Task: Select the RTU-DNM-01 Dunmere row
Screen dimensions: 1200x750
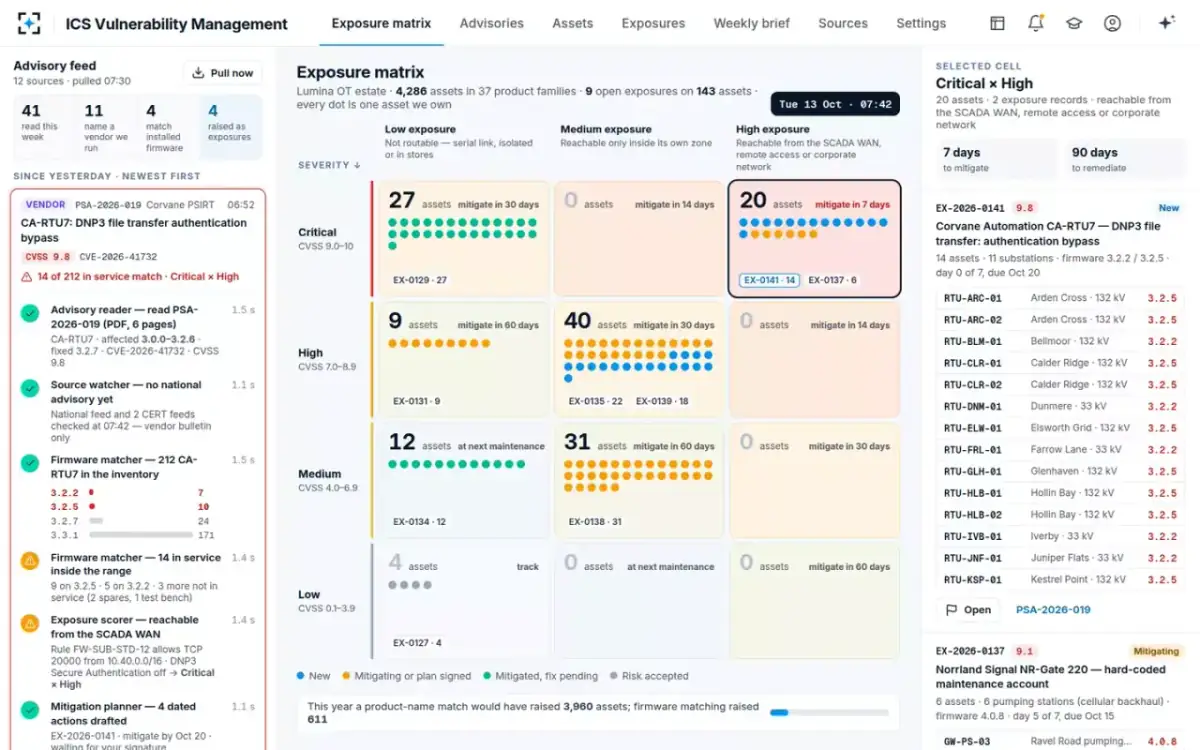Action: point(1060,406)
